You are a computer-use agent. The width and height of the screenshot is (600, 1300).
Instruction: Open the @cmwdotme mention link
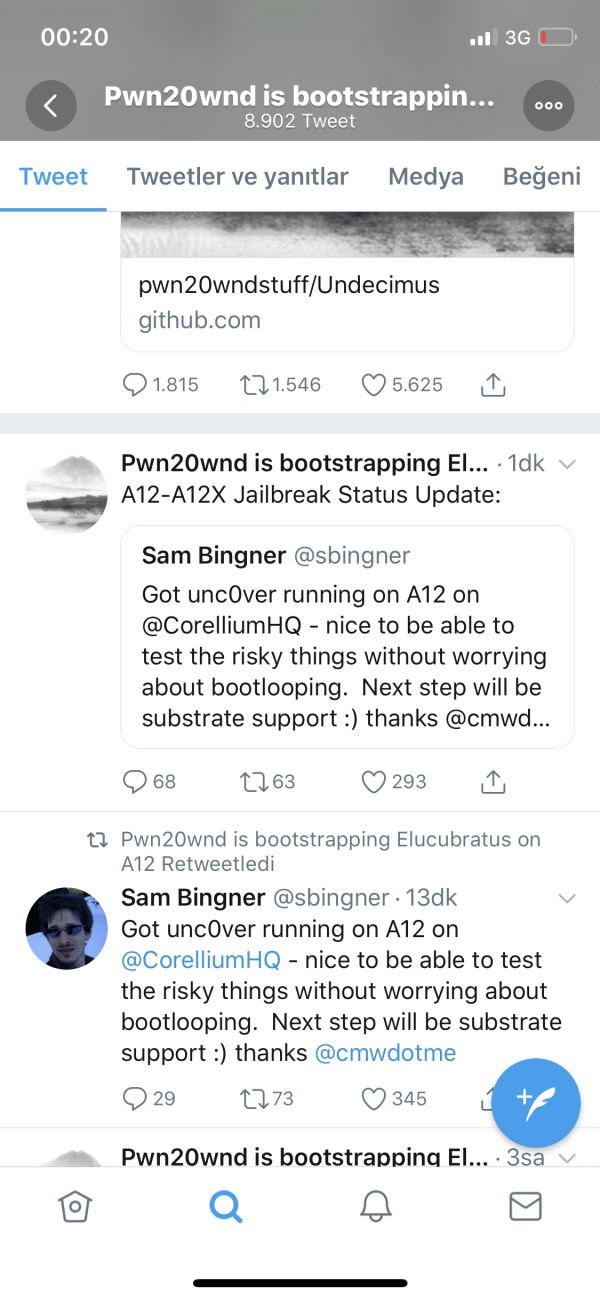coord(385,1053)
